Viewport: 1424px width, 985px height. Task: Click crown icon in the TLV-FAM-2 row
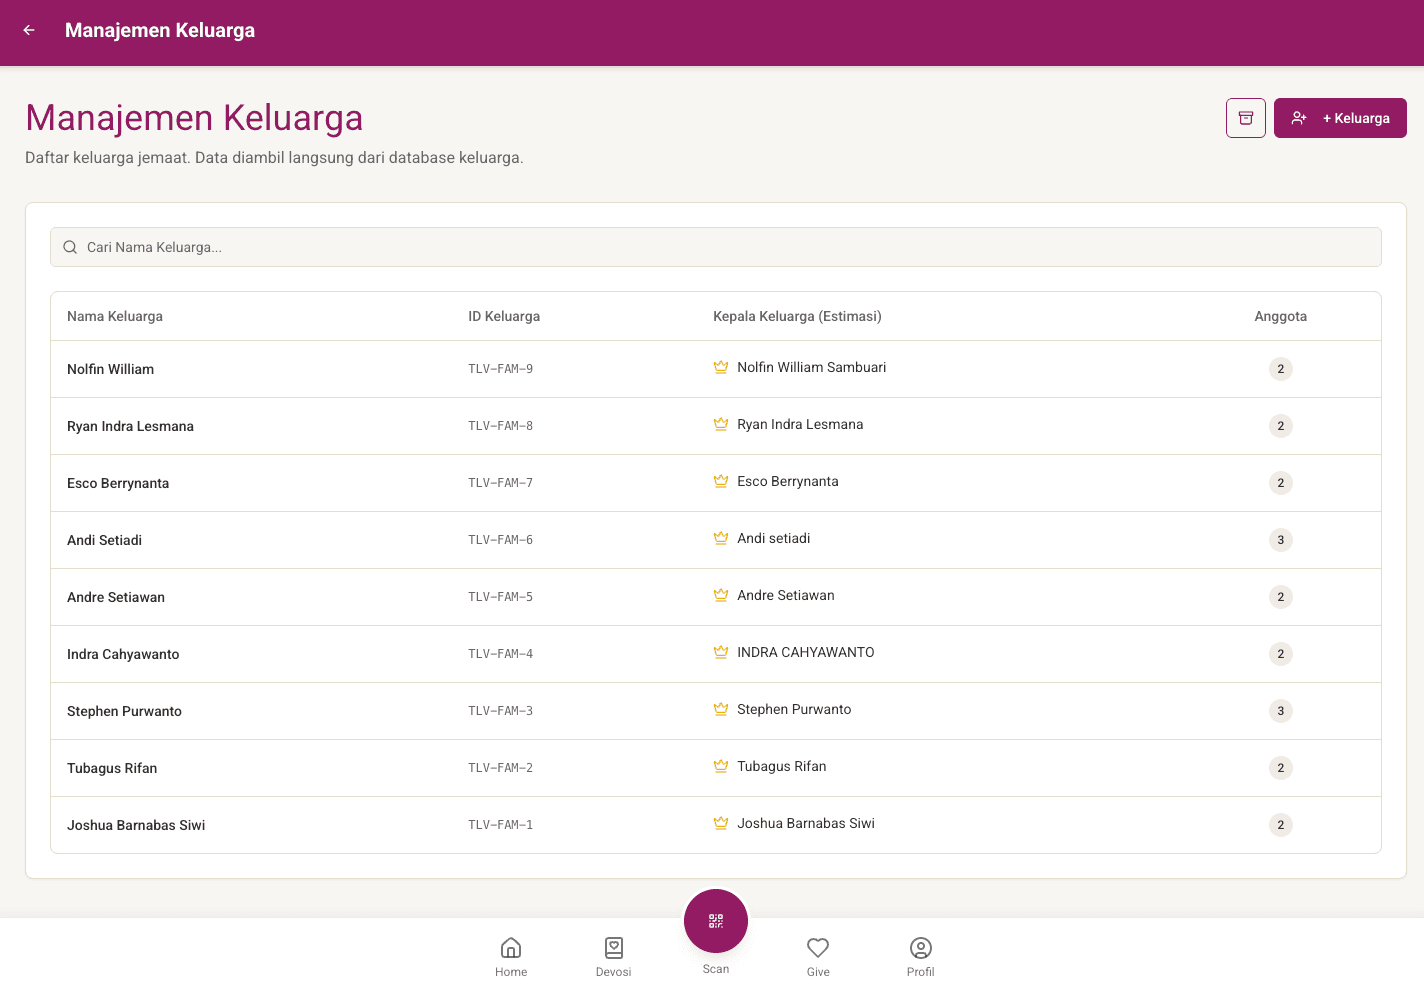721,766
